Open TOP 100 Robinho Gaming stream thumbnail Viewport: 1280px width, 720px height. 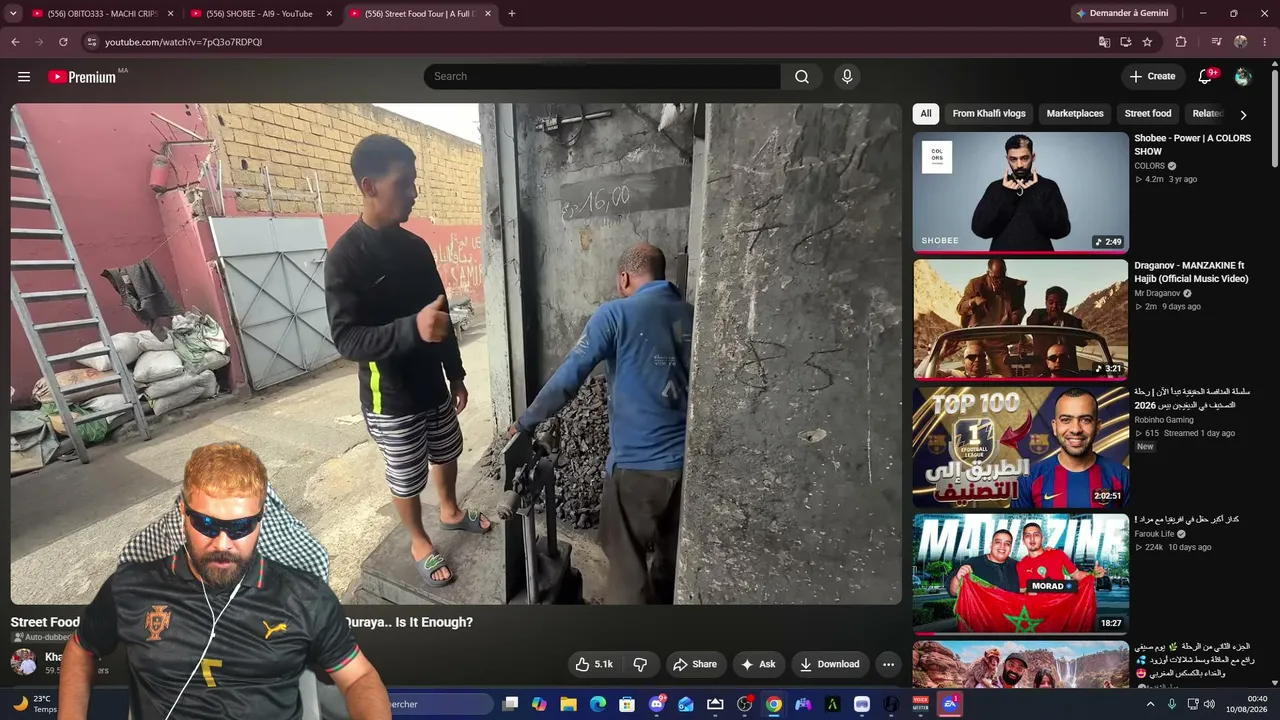1021,447
